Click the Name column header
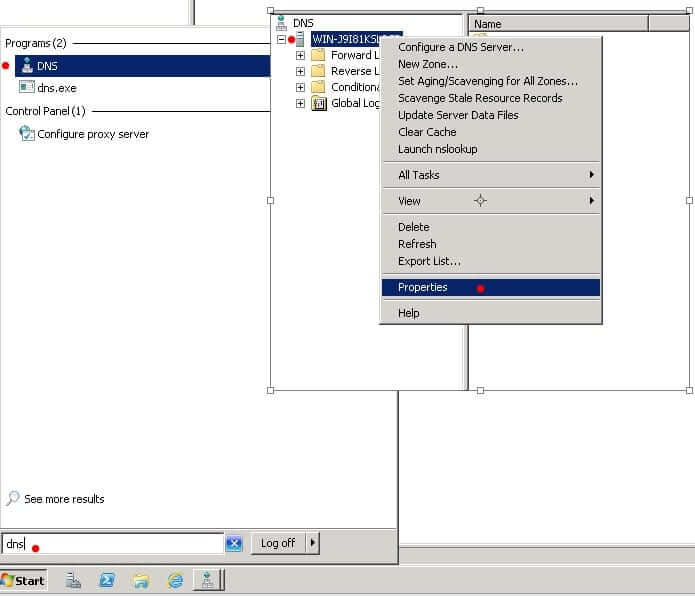The width and height of the screenshot is (695, 597). 558,24
